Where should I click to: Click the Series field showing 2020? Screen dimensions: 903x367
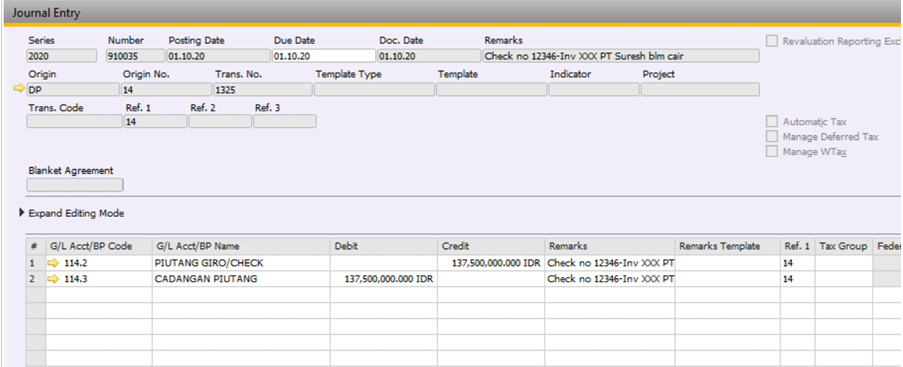pyautogui.click(x=62, y=56)
